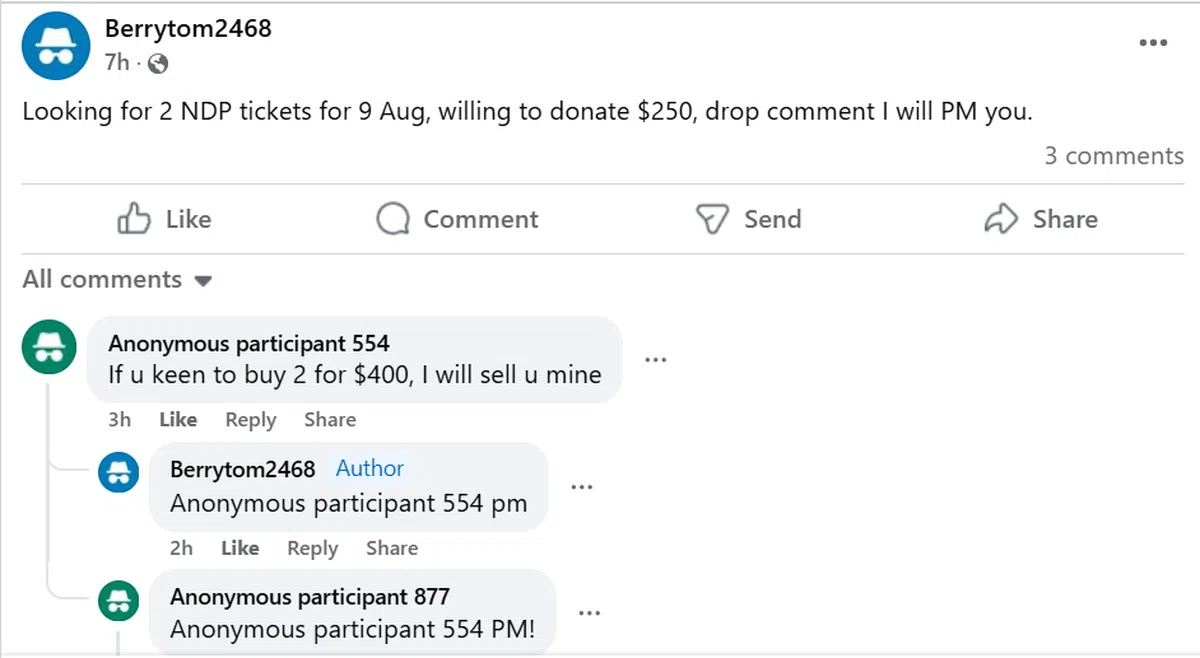Click Anonymous participant 554's green avatar

[49, 347]
